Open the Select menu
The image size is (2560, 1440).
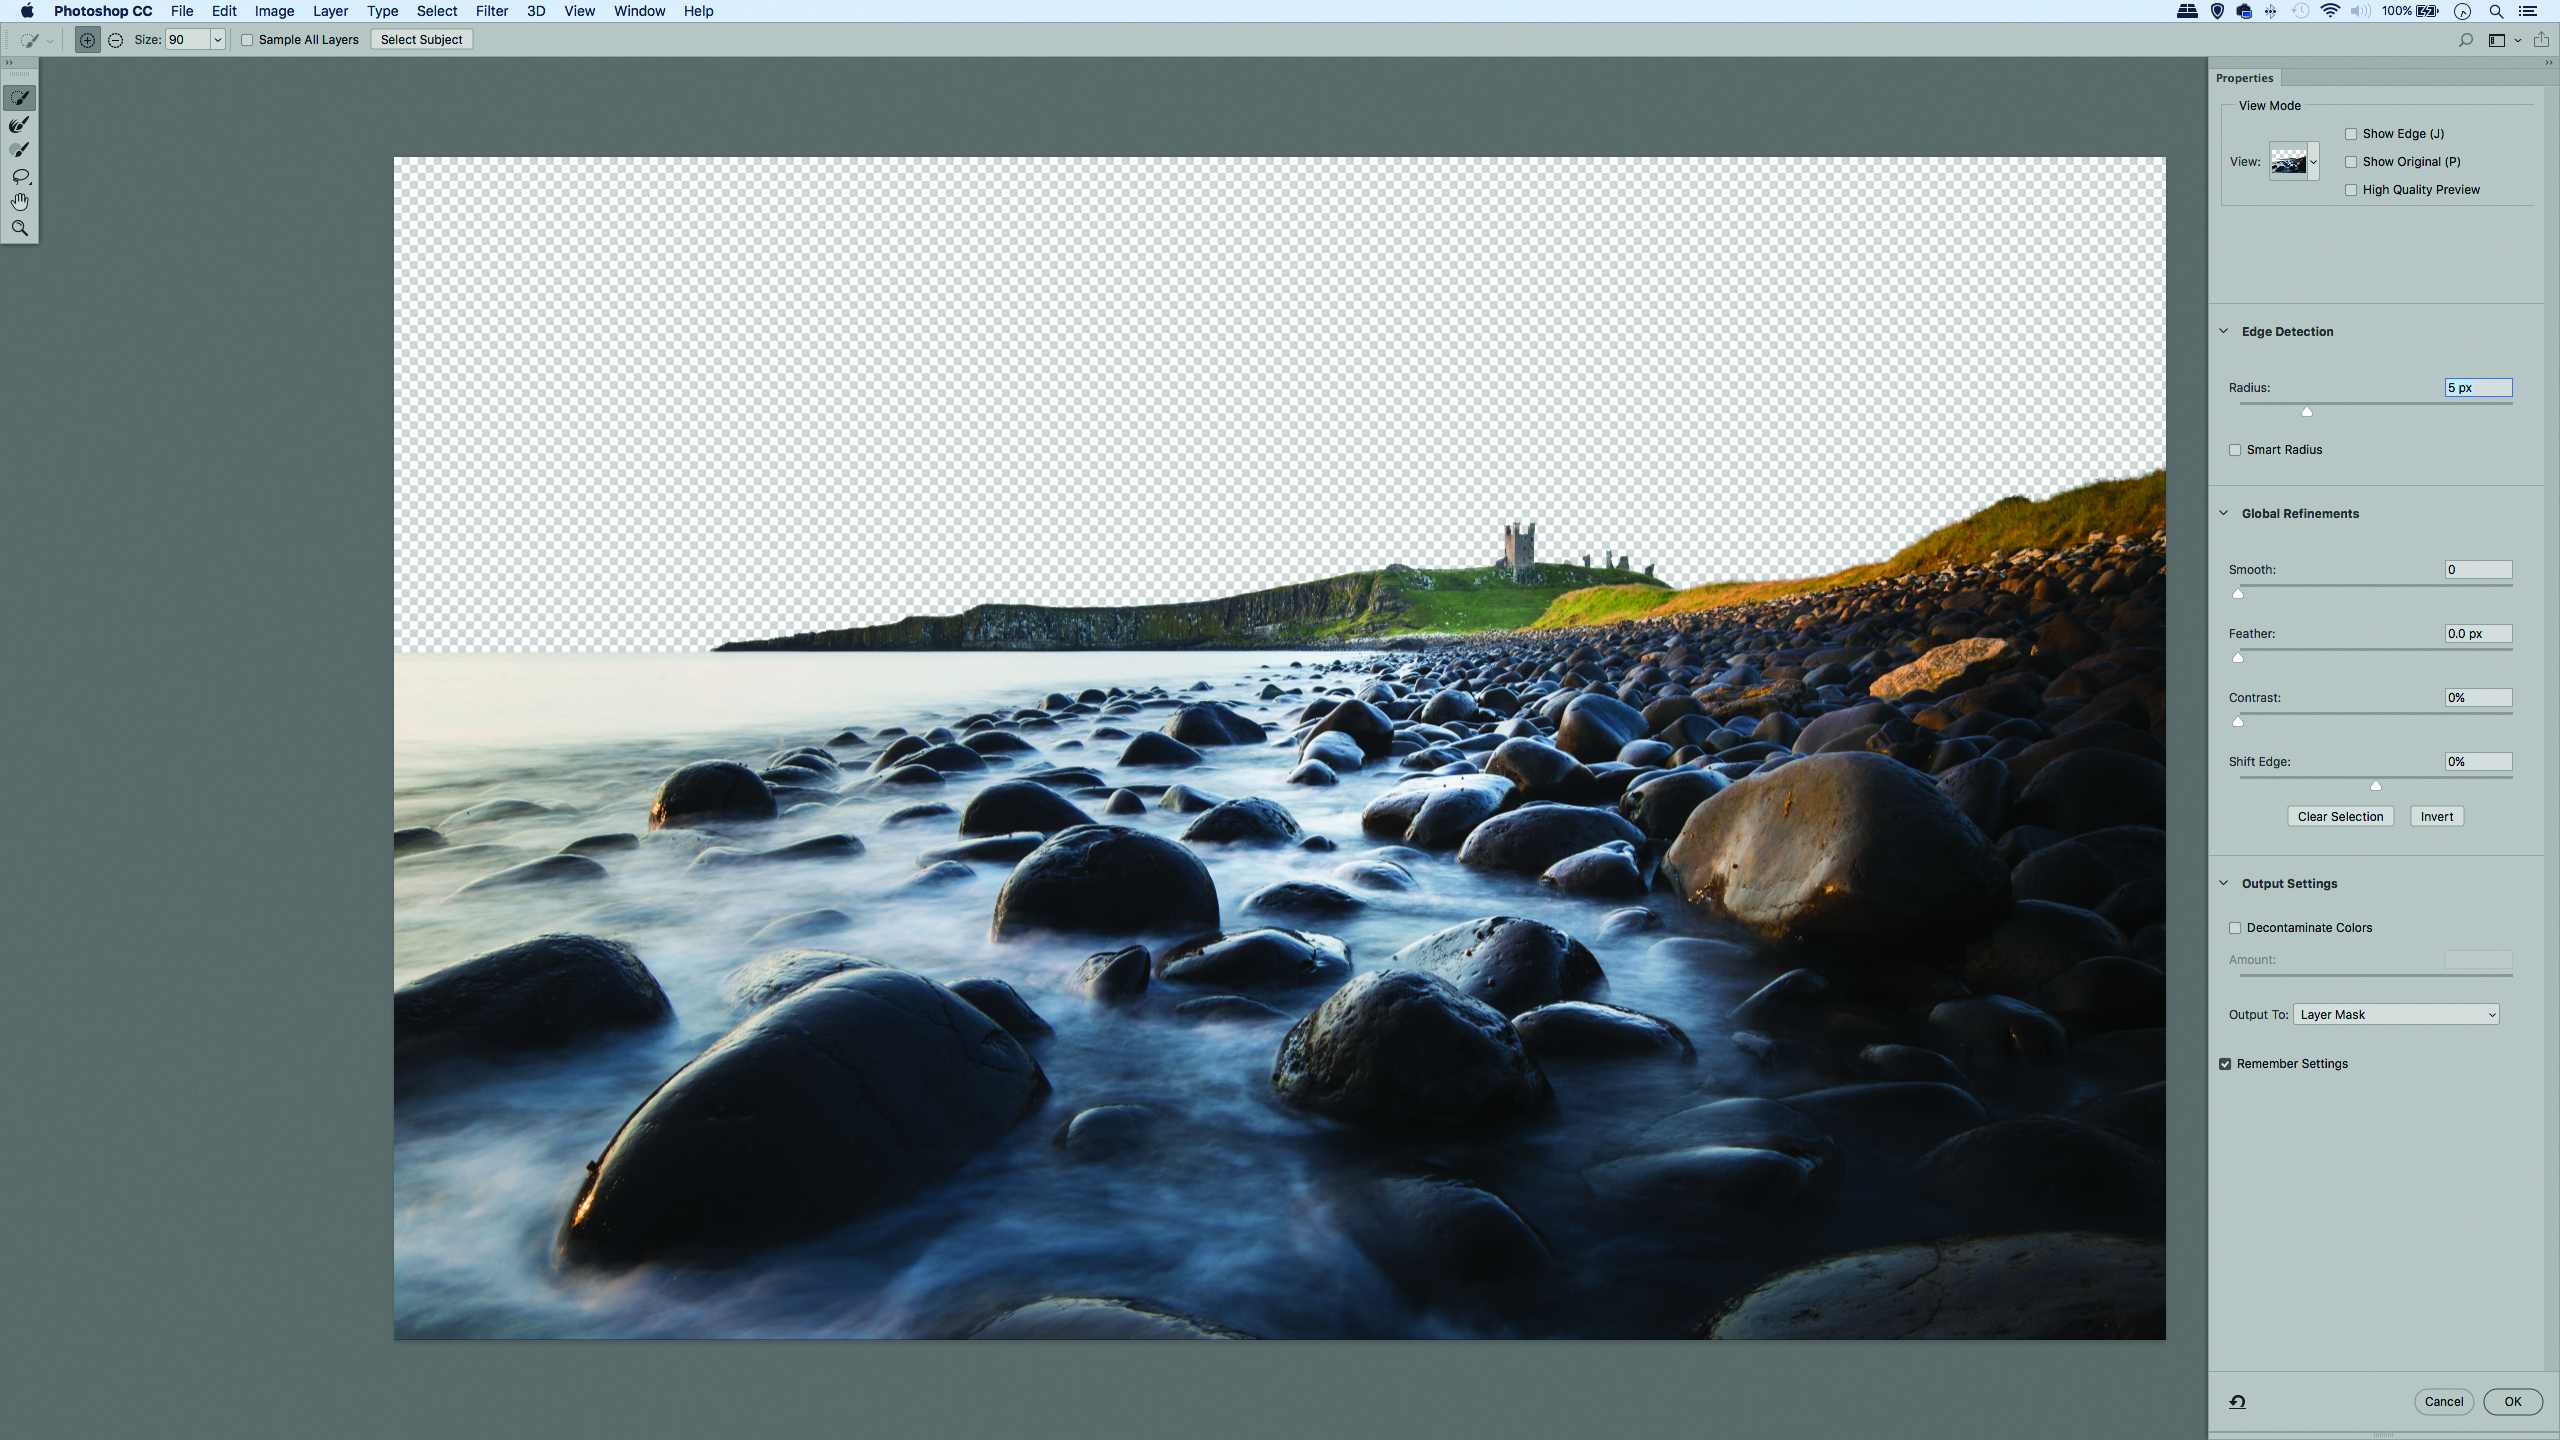[436, 11]
